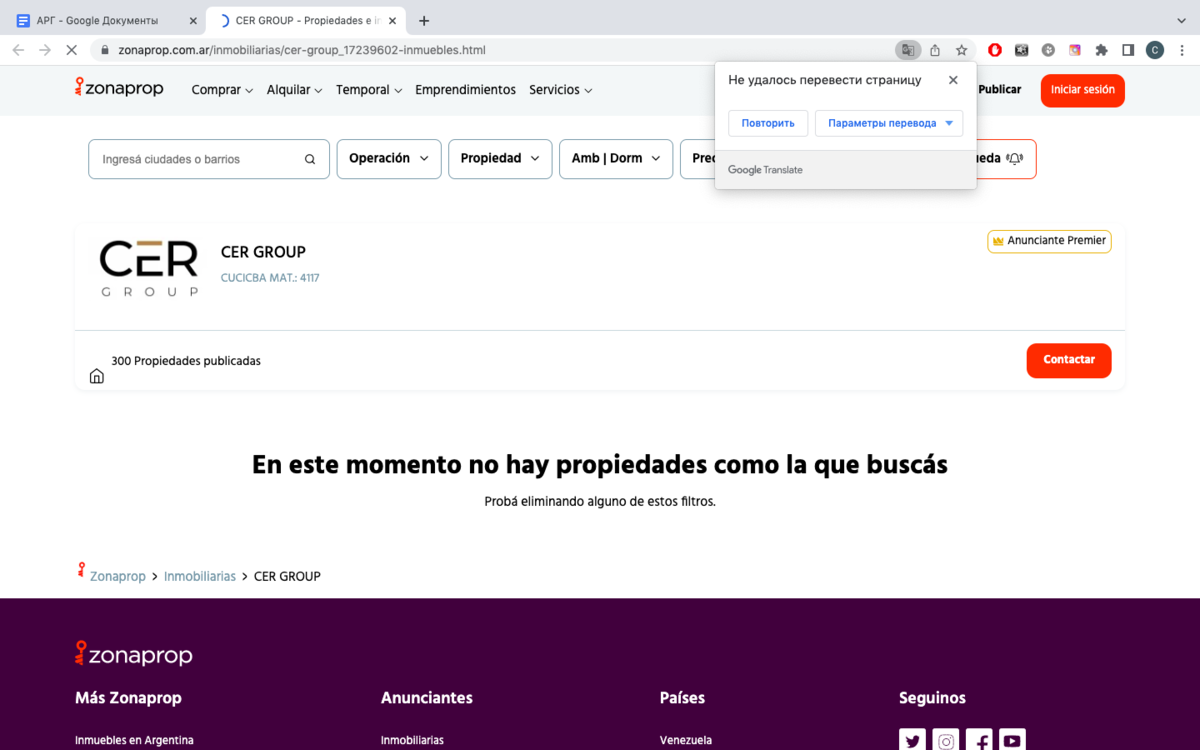Image resolution: width=1200 pixels, height=750 pixels.
Task: Click the search magnifier in location field
Action: tap(310, 159)
